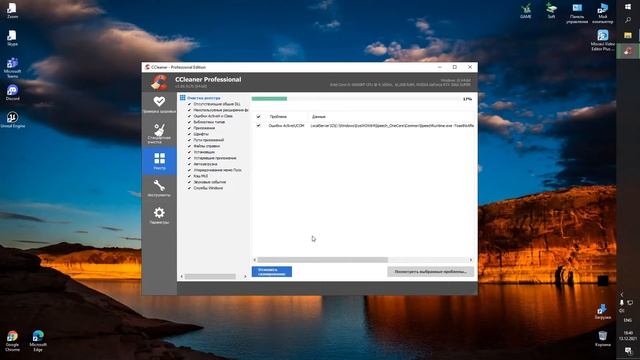Click right arrow of registry list scrollbar

(245, 276)
